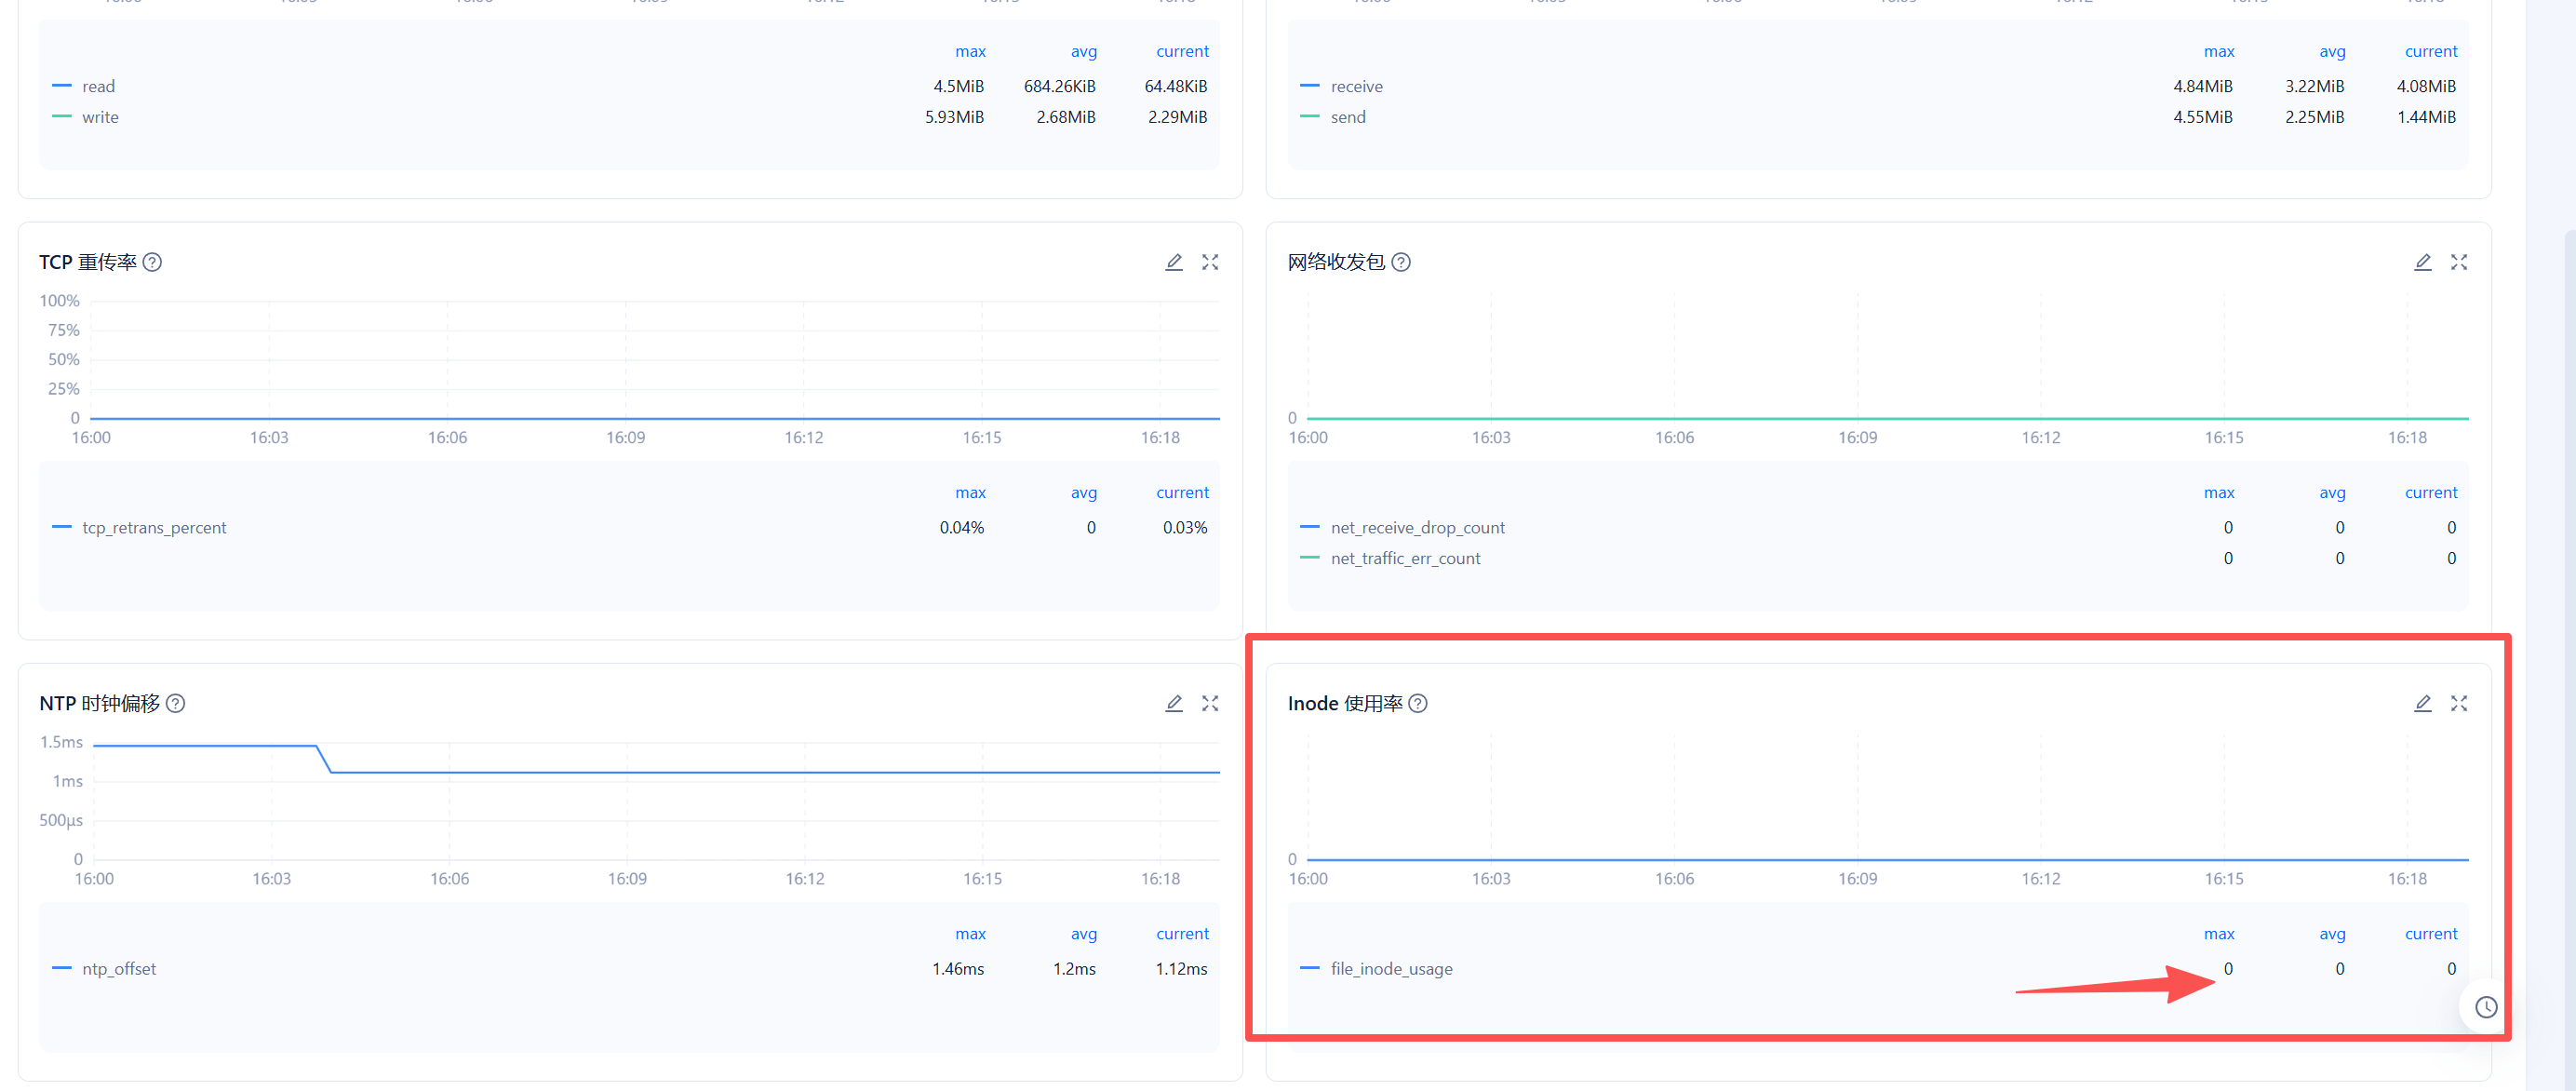Open help icon next to Inode 使用率
The width and height of the screenshot is (2576, 1091).
(1417, 703)
